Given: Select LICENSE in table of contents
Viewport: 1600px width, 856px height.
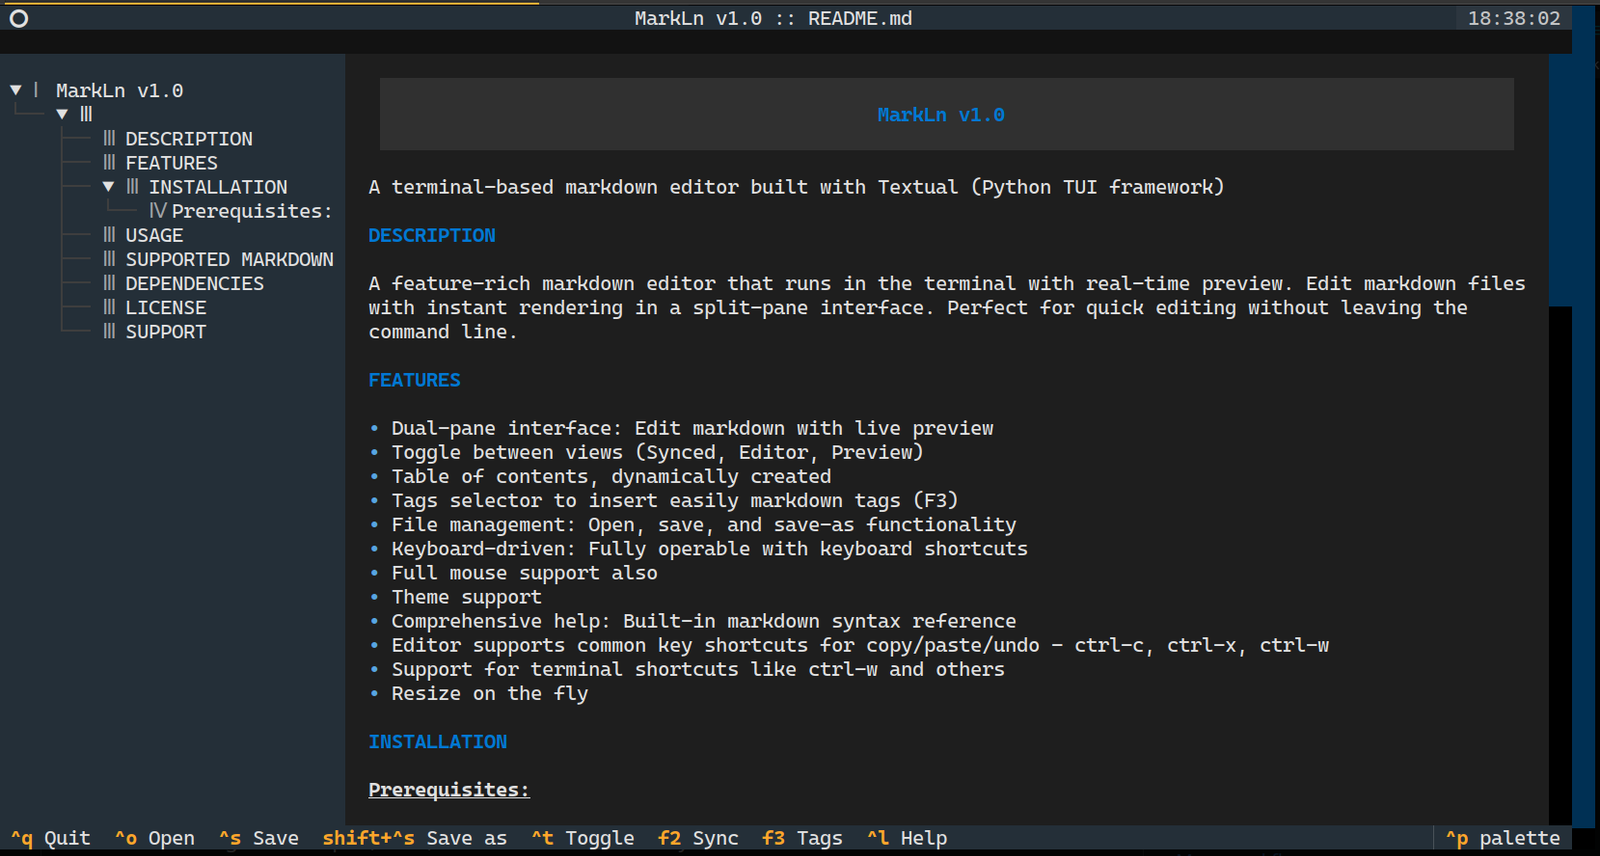Looking at the screenshot, I should (x=166, y=308).
